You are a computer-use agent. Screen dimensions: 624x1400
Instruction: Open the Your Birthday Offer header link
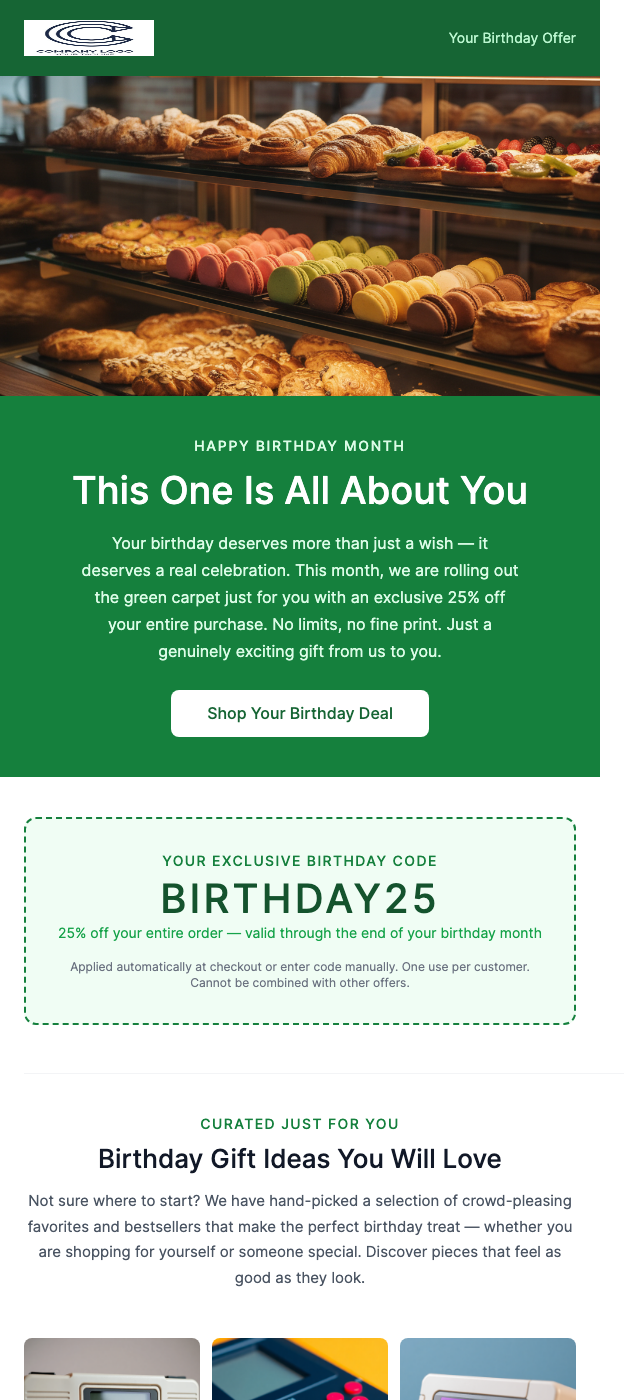512,38
